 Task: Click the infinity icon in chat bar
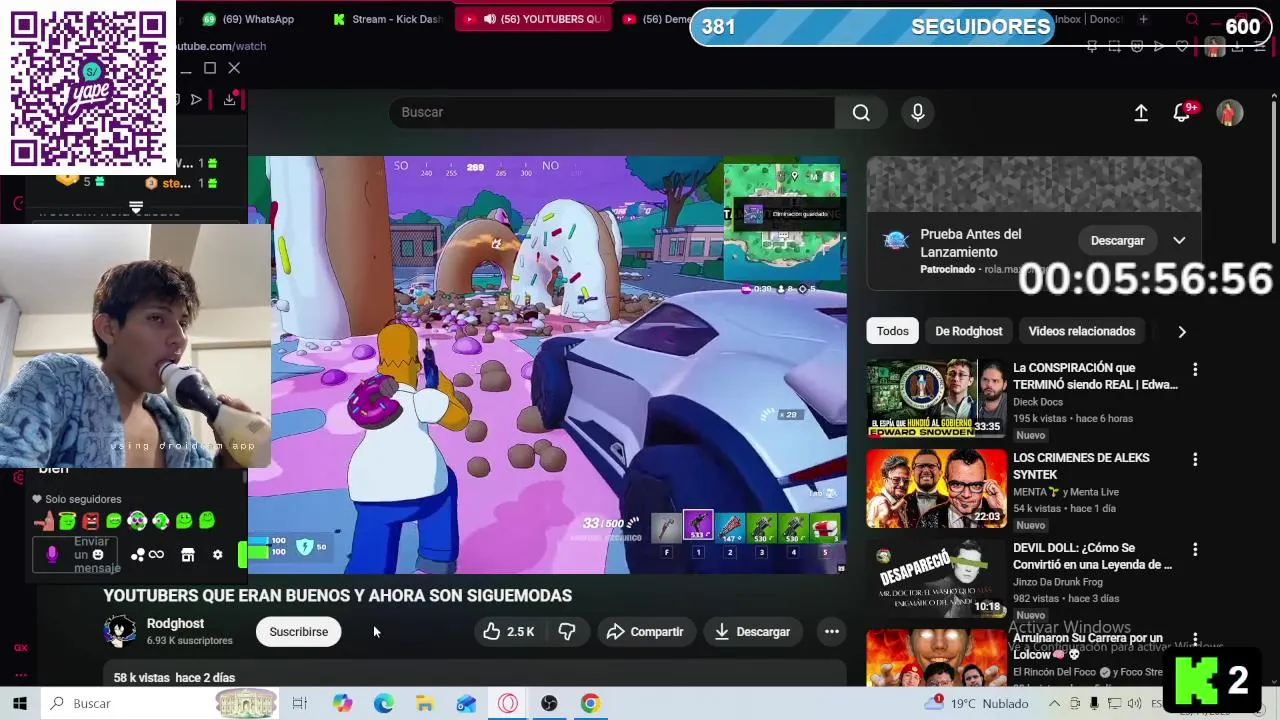coord(156,555)
